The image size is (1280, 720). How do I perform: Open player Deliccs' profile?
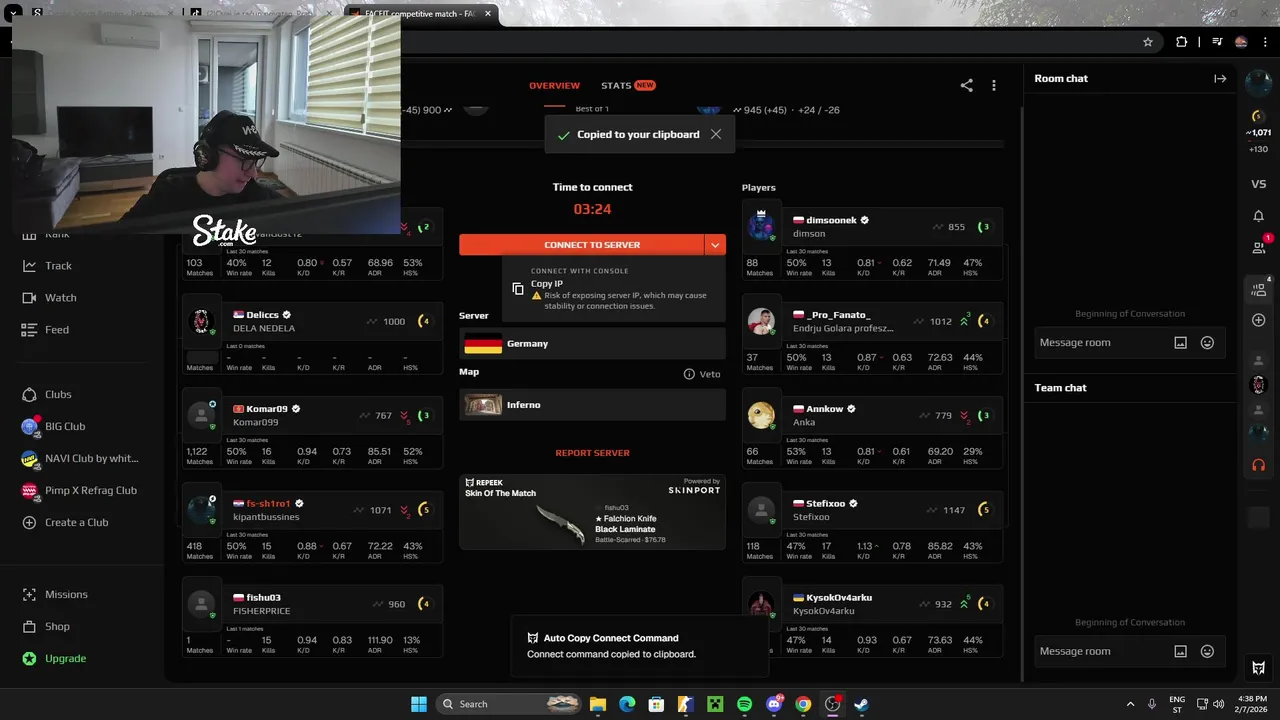(262, 315)
